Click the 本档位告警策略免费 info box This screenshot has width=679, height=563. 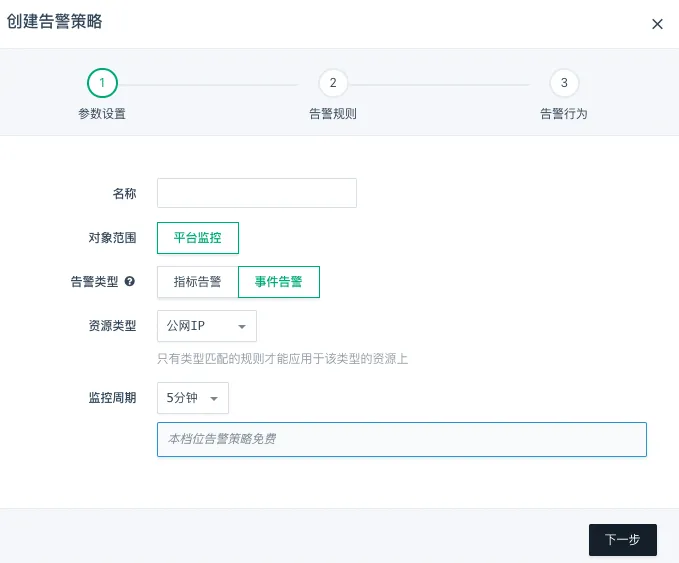tap(401, 439)
